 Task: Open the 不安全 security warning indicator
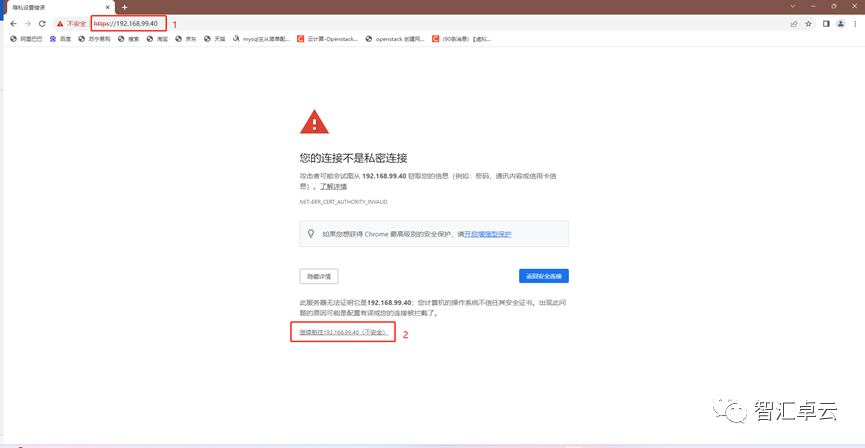point(71,24)
